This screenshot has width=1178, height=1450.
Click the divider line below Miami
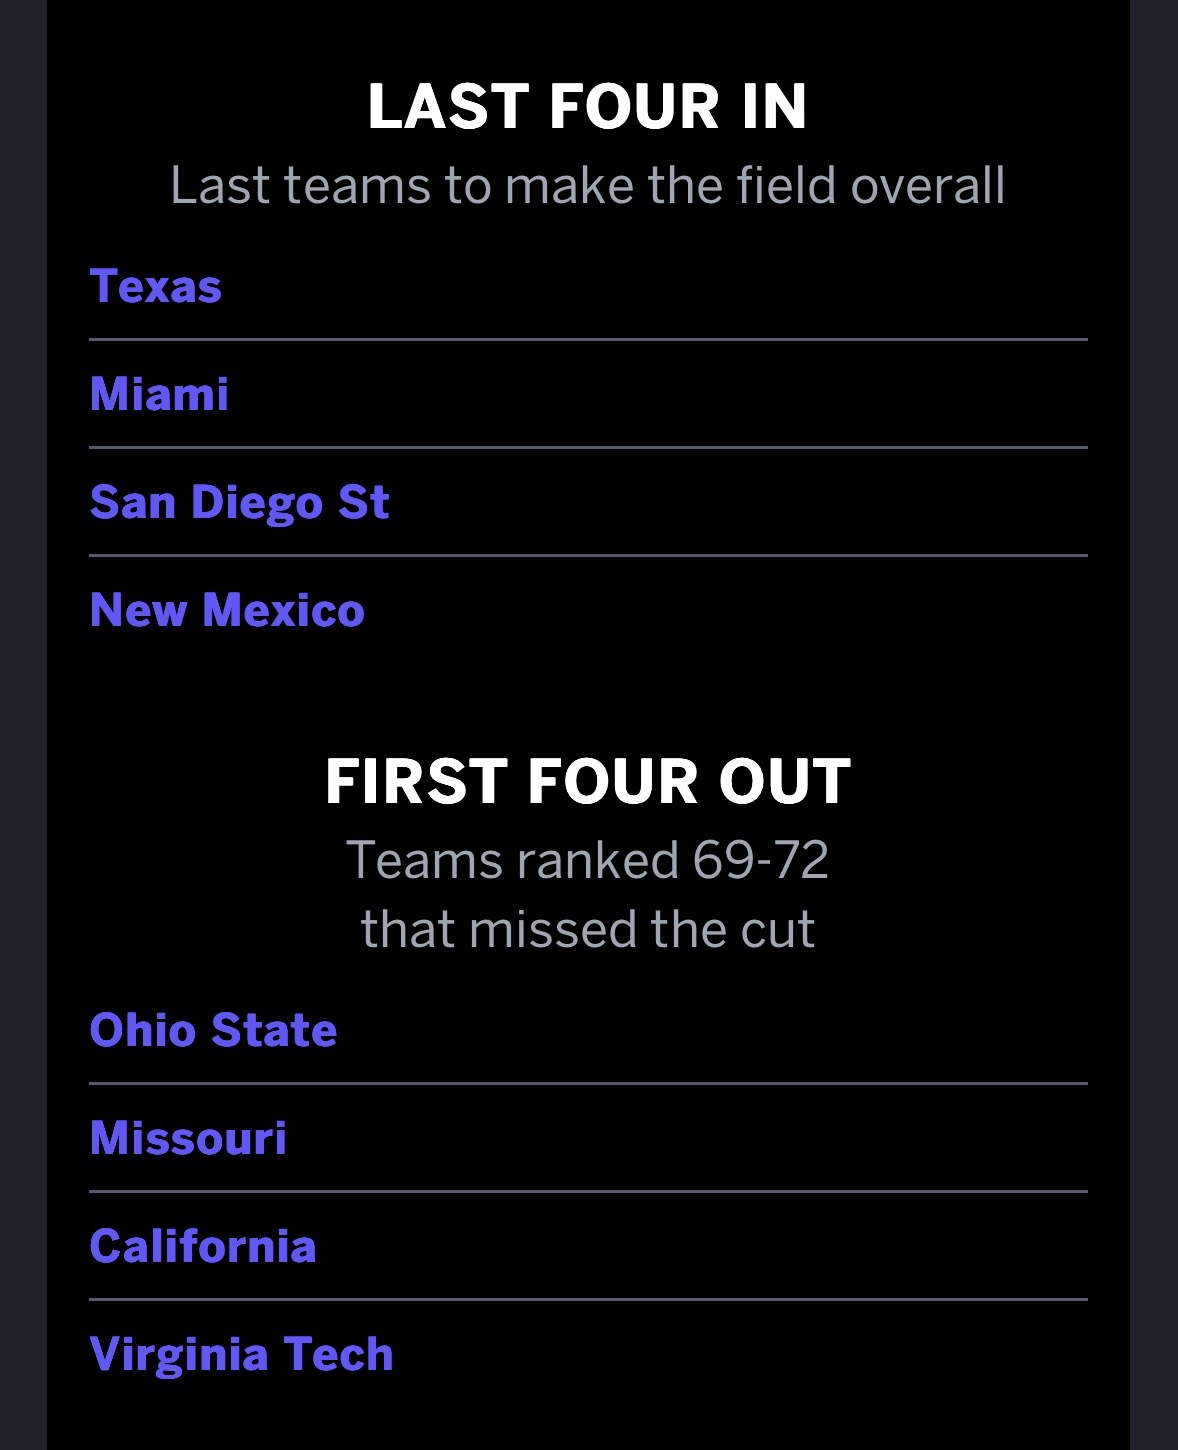(x=588, y=448)
